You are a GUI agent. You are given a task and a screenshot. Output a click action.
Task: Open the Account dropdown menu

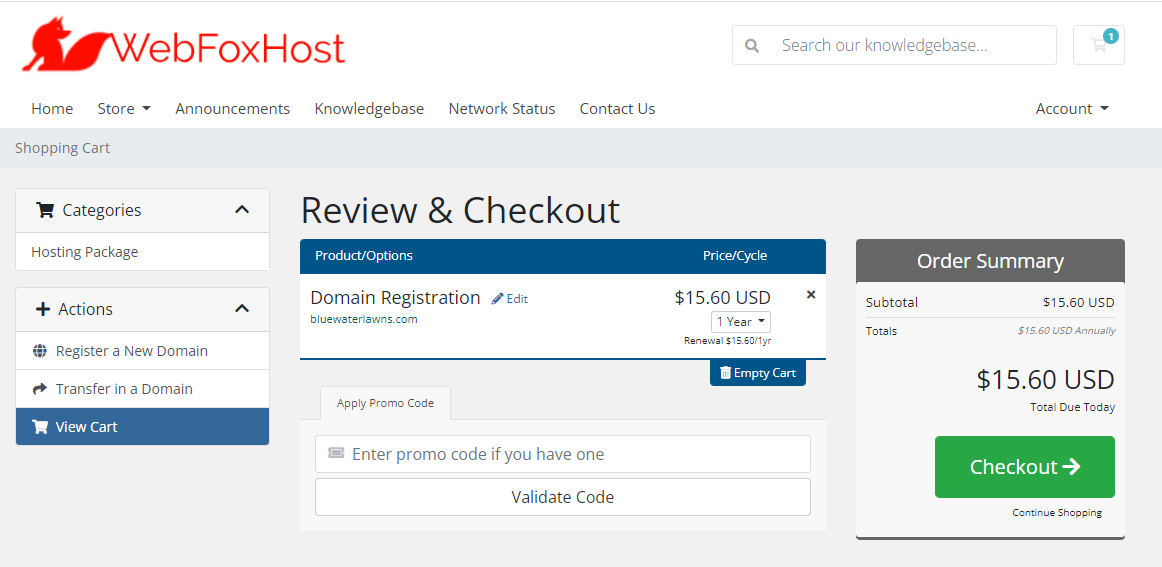(1072, 109)
